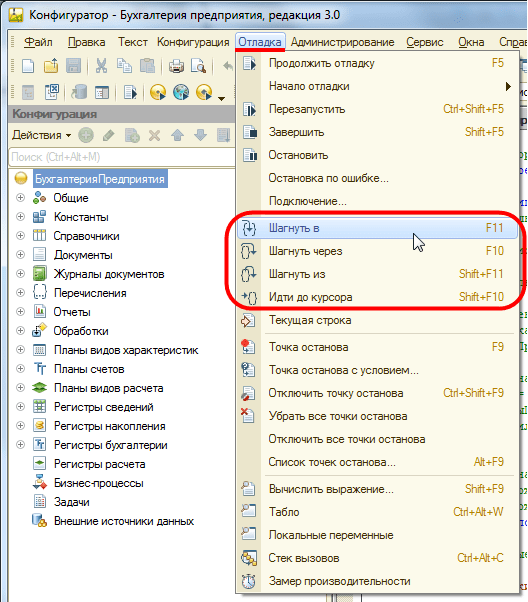Expand the Справочники tree node

[20, 235]
